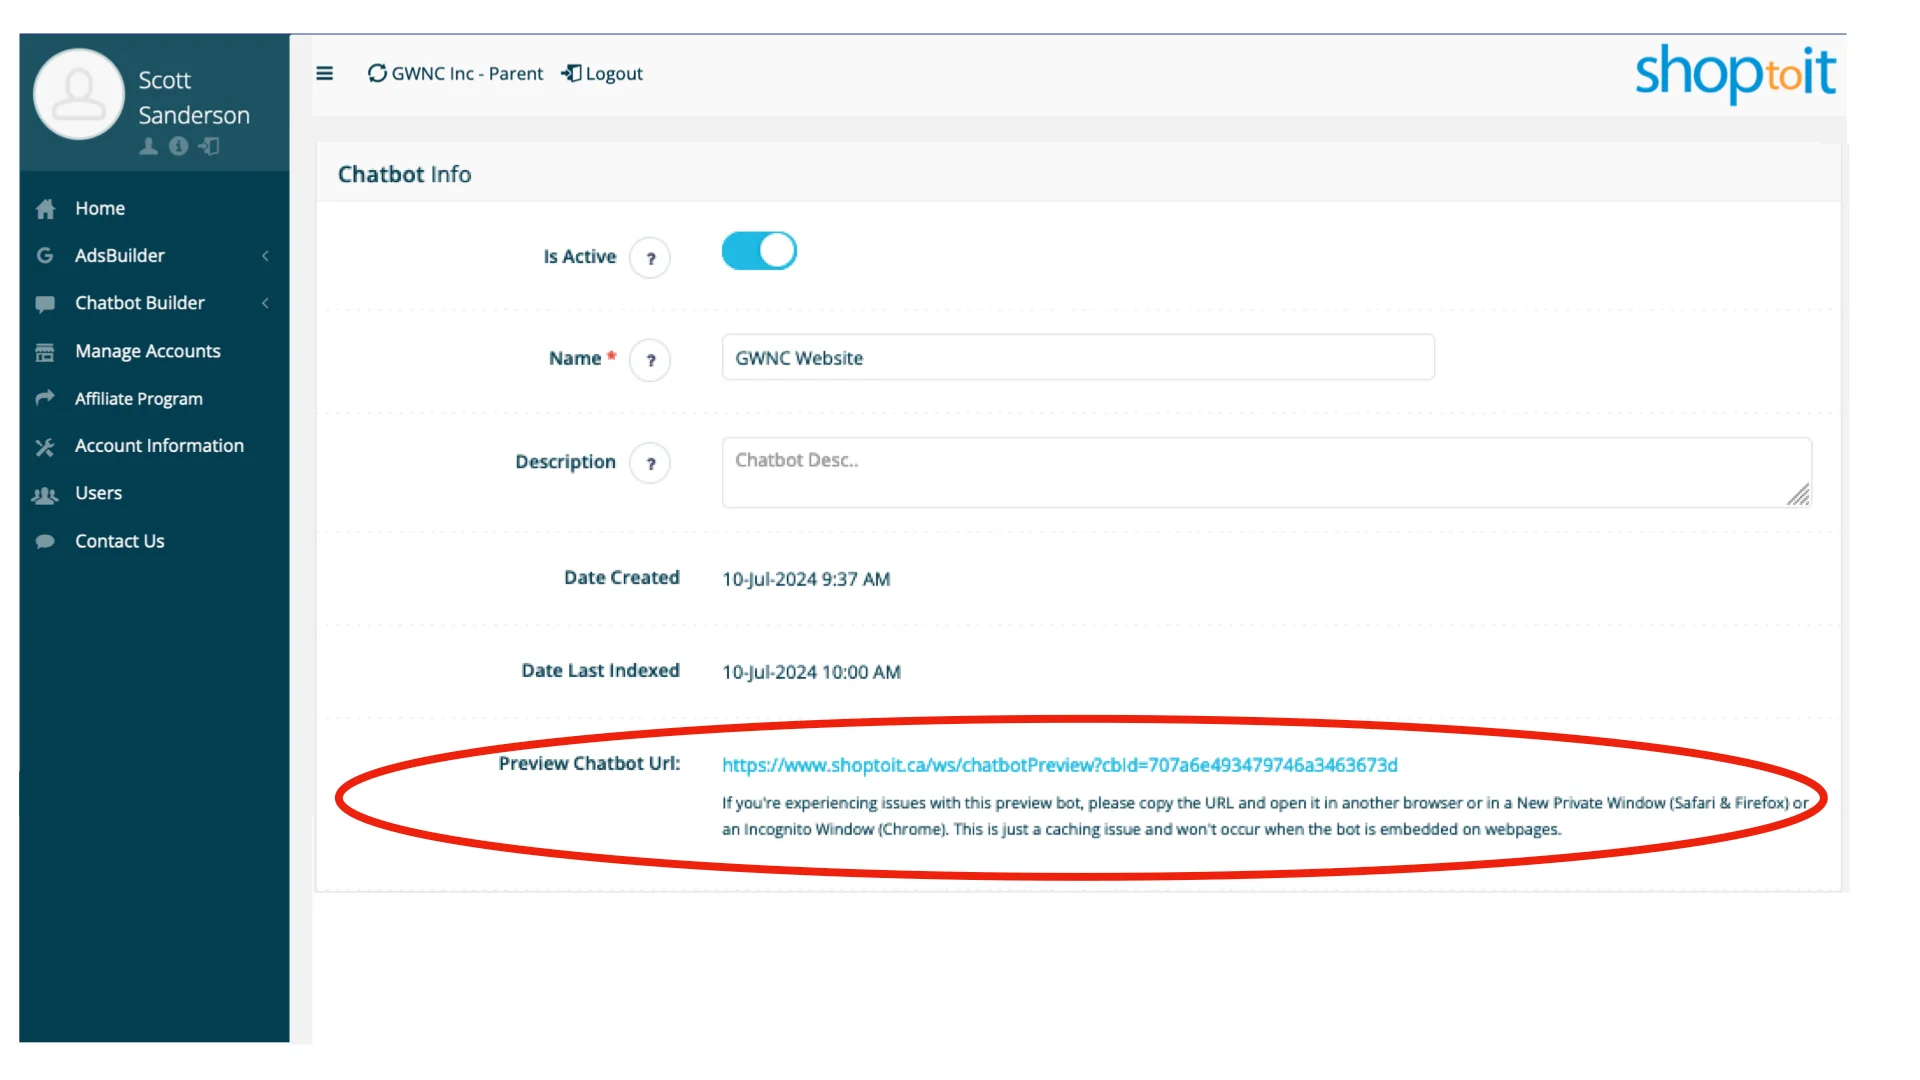Toggle the Is Active switch off
Viewport: 1920px width, 1080px height.
759,251
